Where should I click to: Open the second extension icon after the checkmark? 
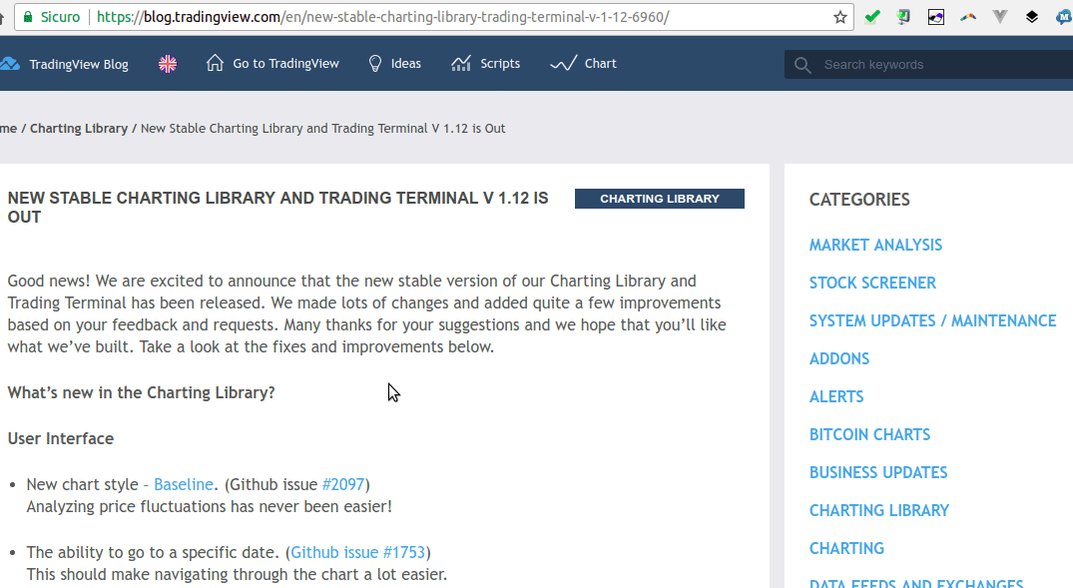pos(903,17)
